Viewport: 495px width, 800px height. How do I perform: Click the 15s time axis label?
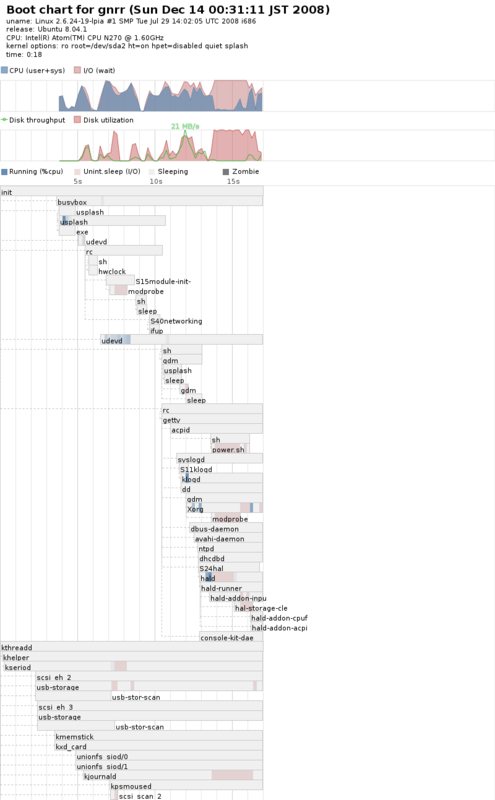pyautogui.click(x=233, y=181)
